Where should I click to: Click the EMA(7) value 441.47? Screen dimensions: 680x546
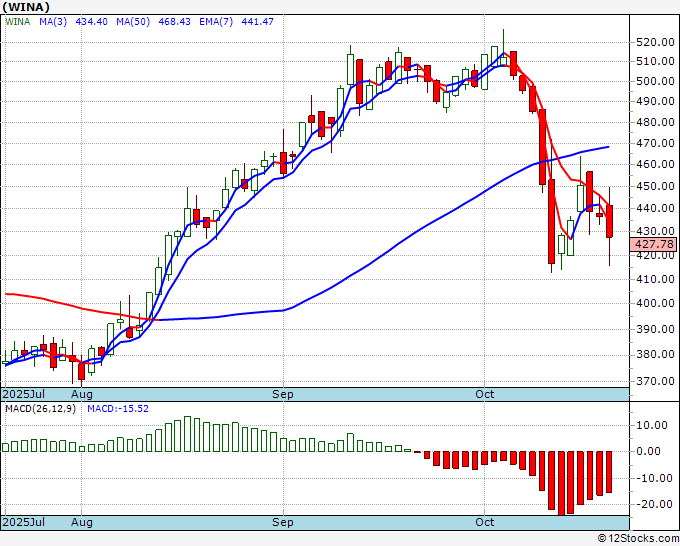click(x=258, y=21)
